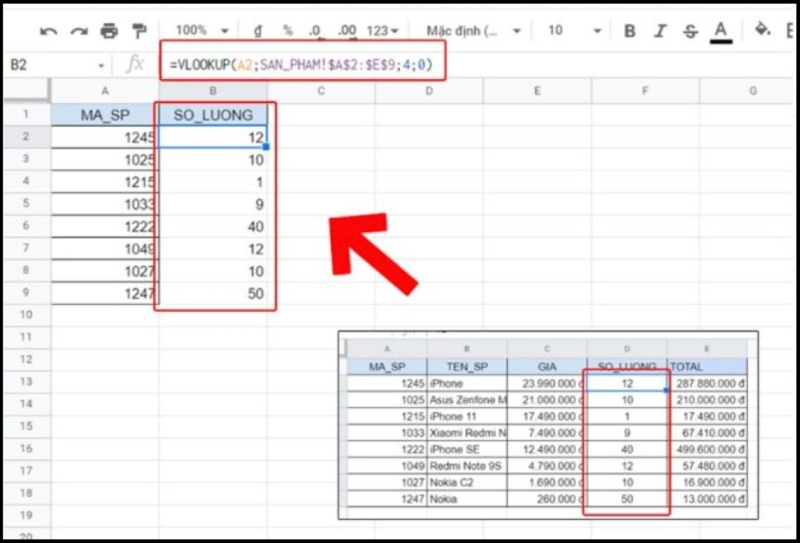Image resolution: width=800 pixels, height=543 pixels.
Task: Select row 15 header
Action: coord(27,426)
